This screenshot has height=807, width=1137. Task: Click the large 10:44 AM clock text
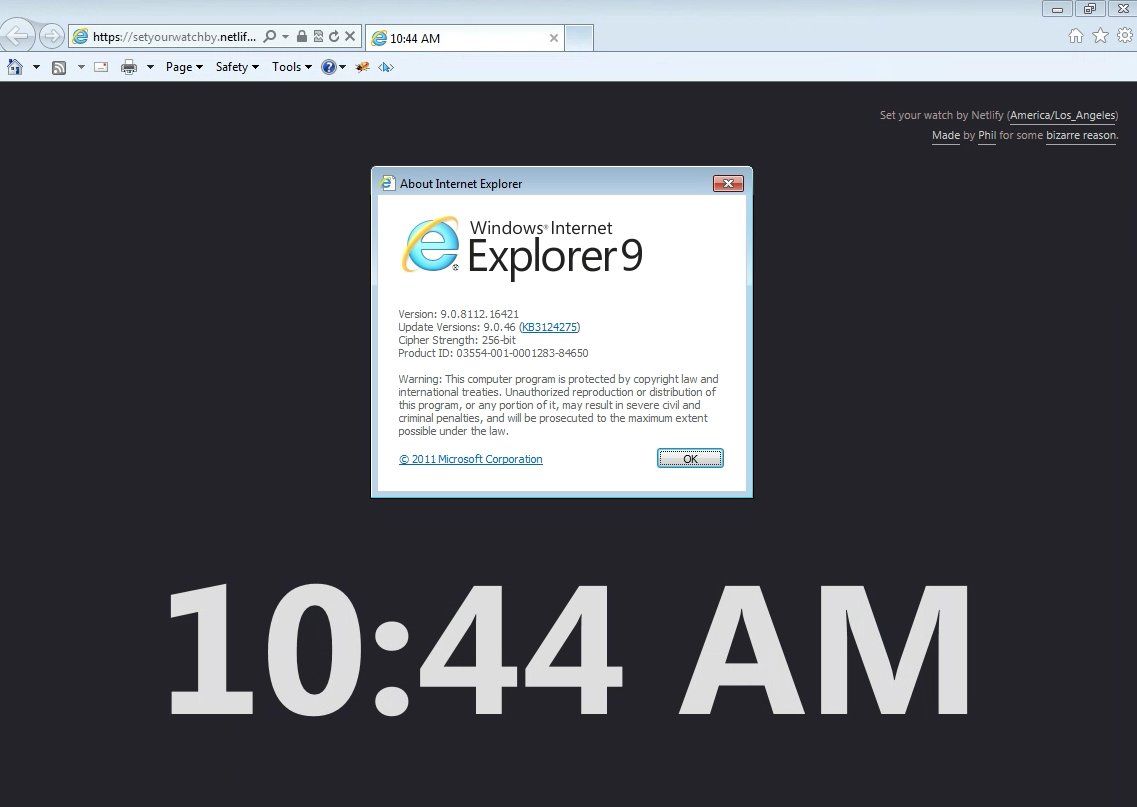click(568, 650)
